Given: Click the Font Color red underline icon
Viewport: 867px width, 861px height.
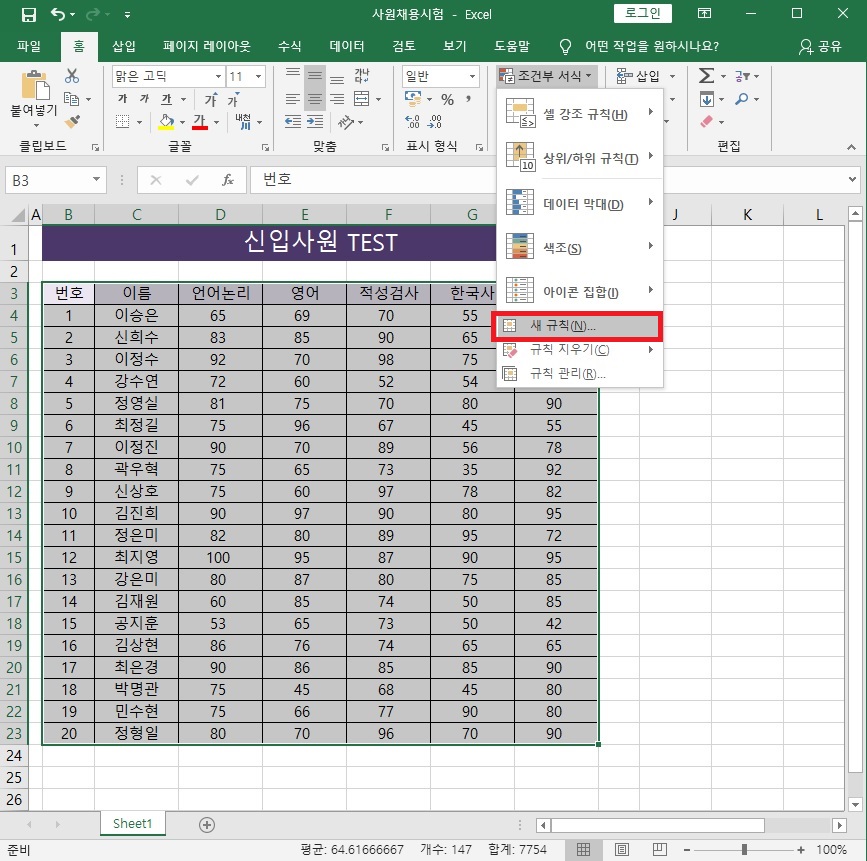Looking at the screenshot, I should pyautogui.click(x=200, y=122).
